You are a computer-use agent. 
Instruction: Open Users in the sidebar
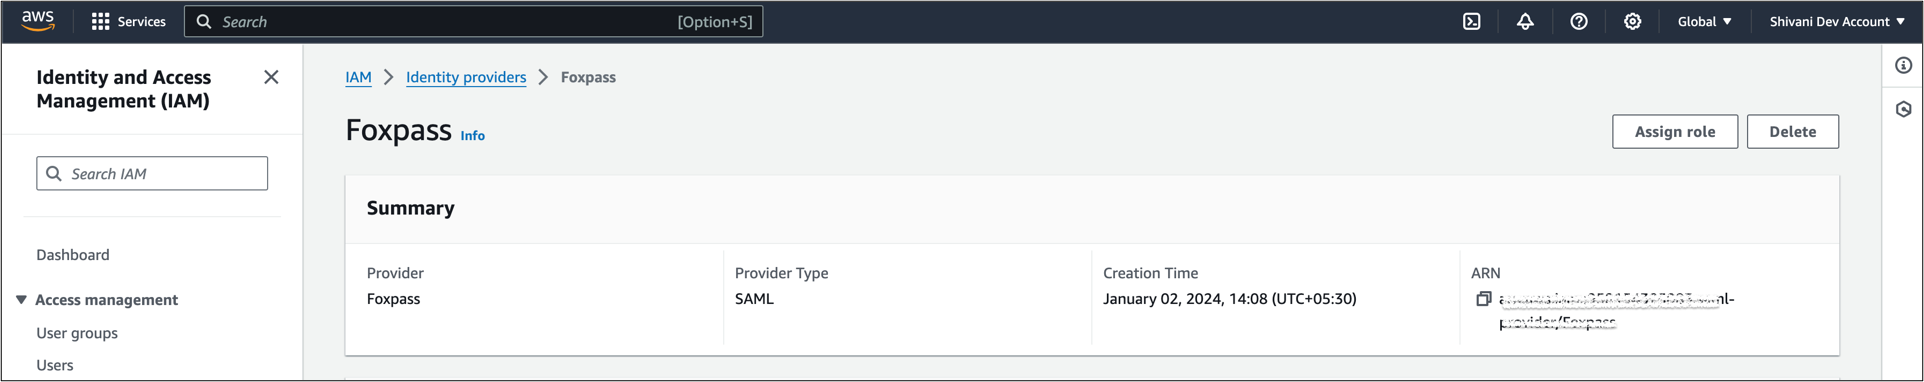(55, 365)
